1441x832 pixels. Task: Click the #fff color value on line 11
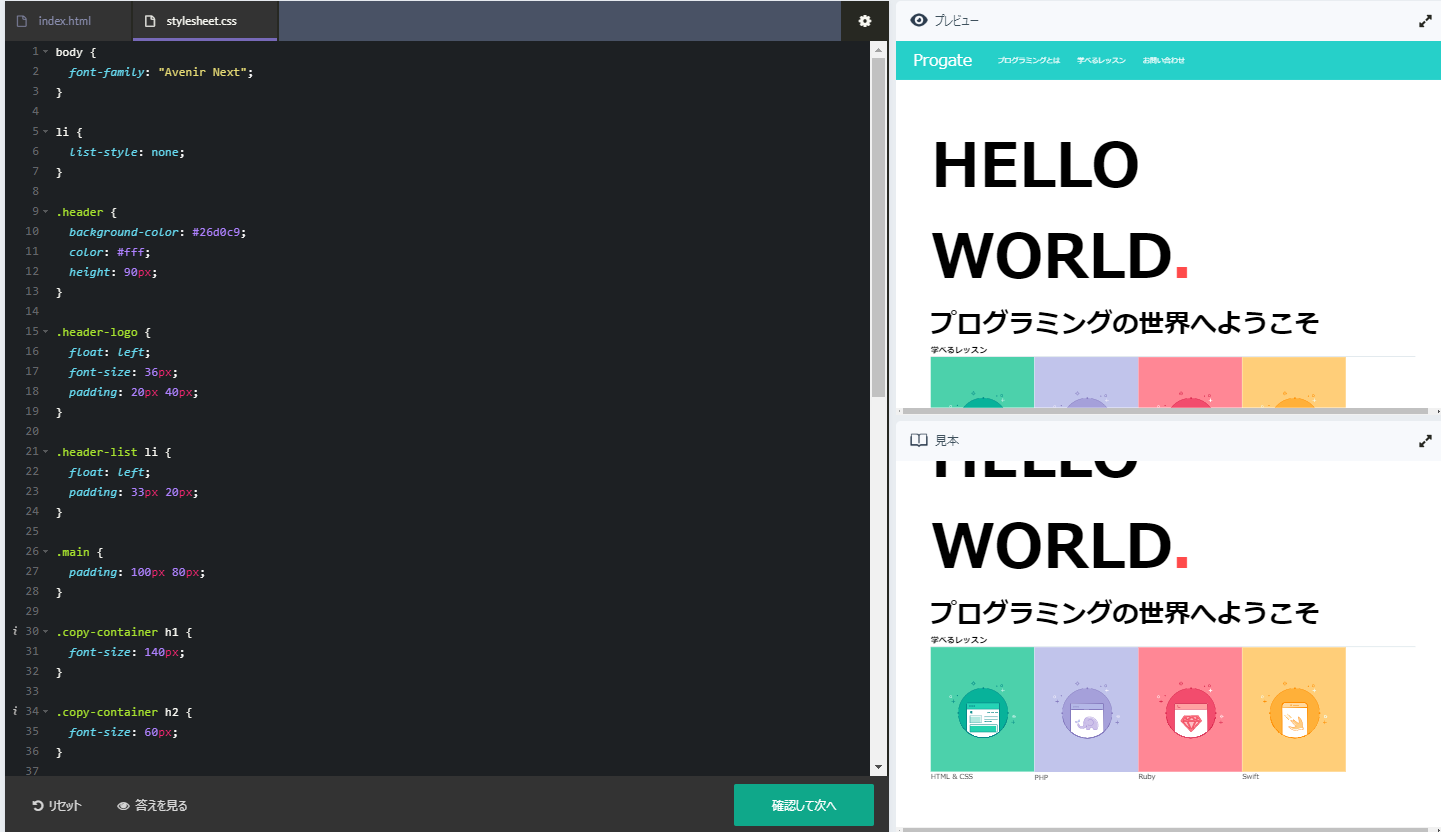click(x=131, y=251)
